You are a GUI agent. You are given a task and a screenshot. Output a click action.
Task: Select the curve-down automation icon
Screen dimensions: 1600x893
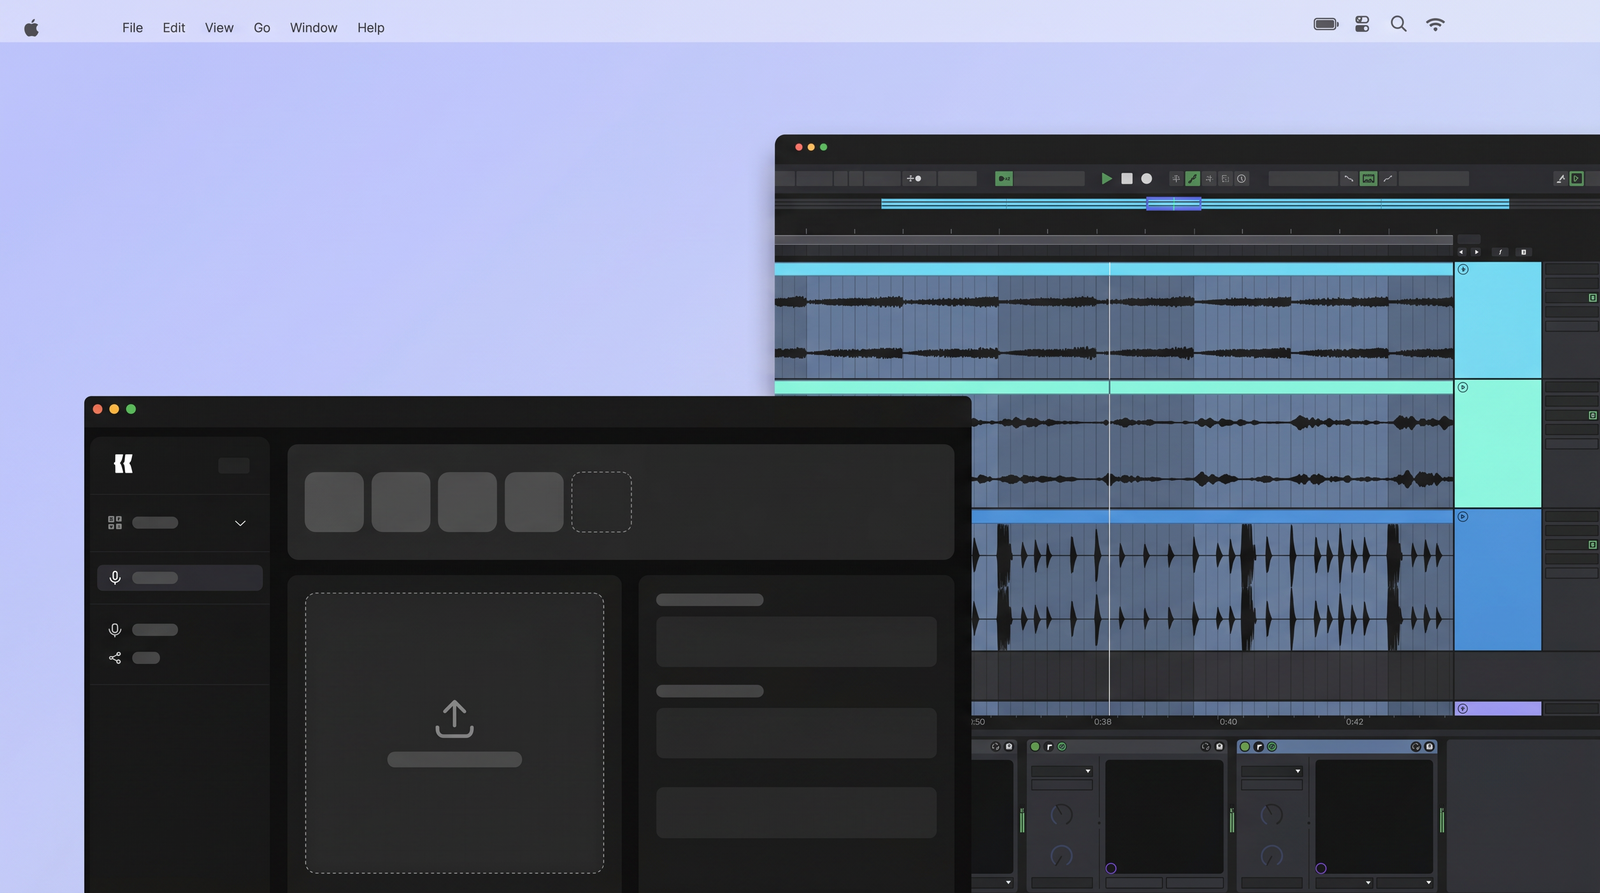pos(1348,178)
